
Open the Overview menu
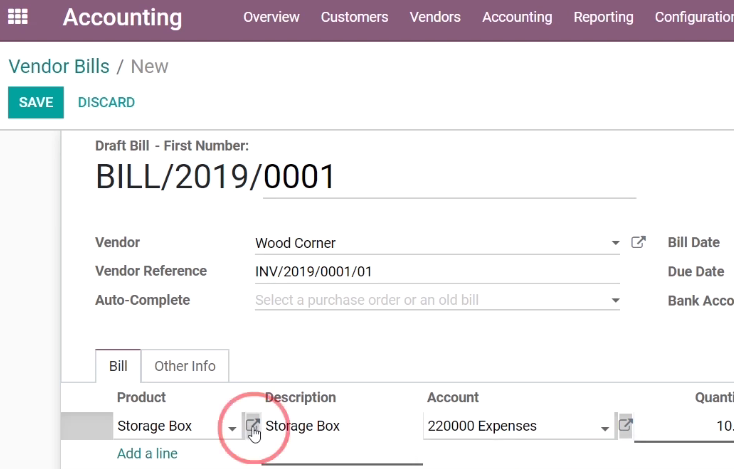point(271,17)
